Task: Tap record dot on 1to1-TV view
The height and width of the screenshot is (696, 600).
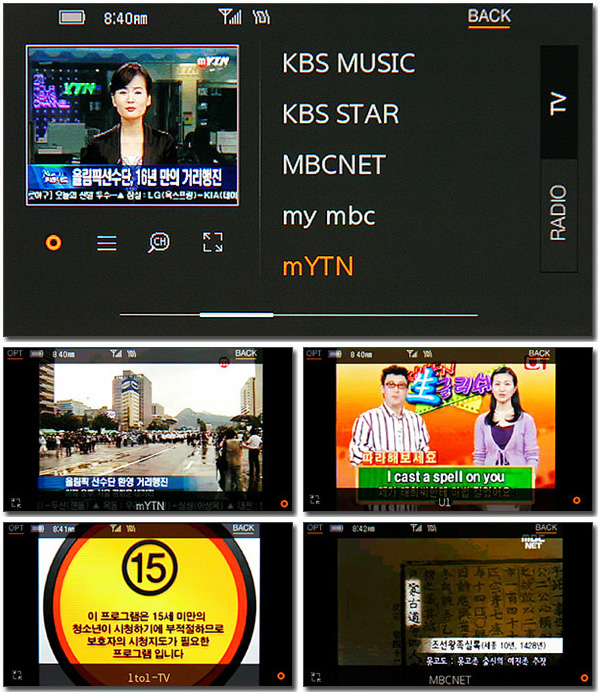Action: point(280,676)
